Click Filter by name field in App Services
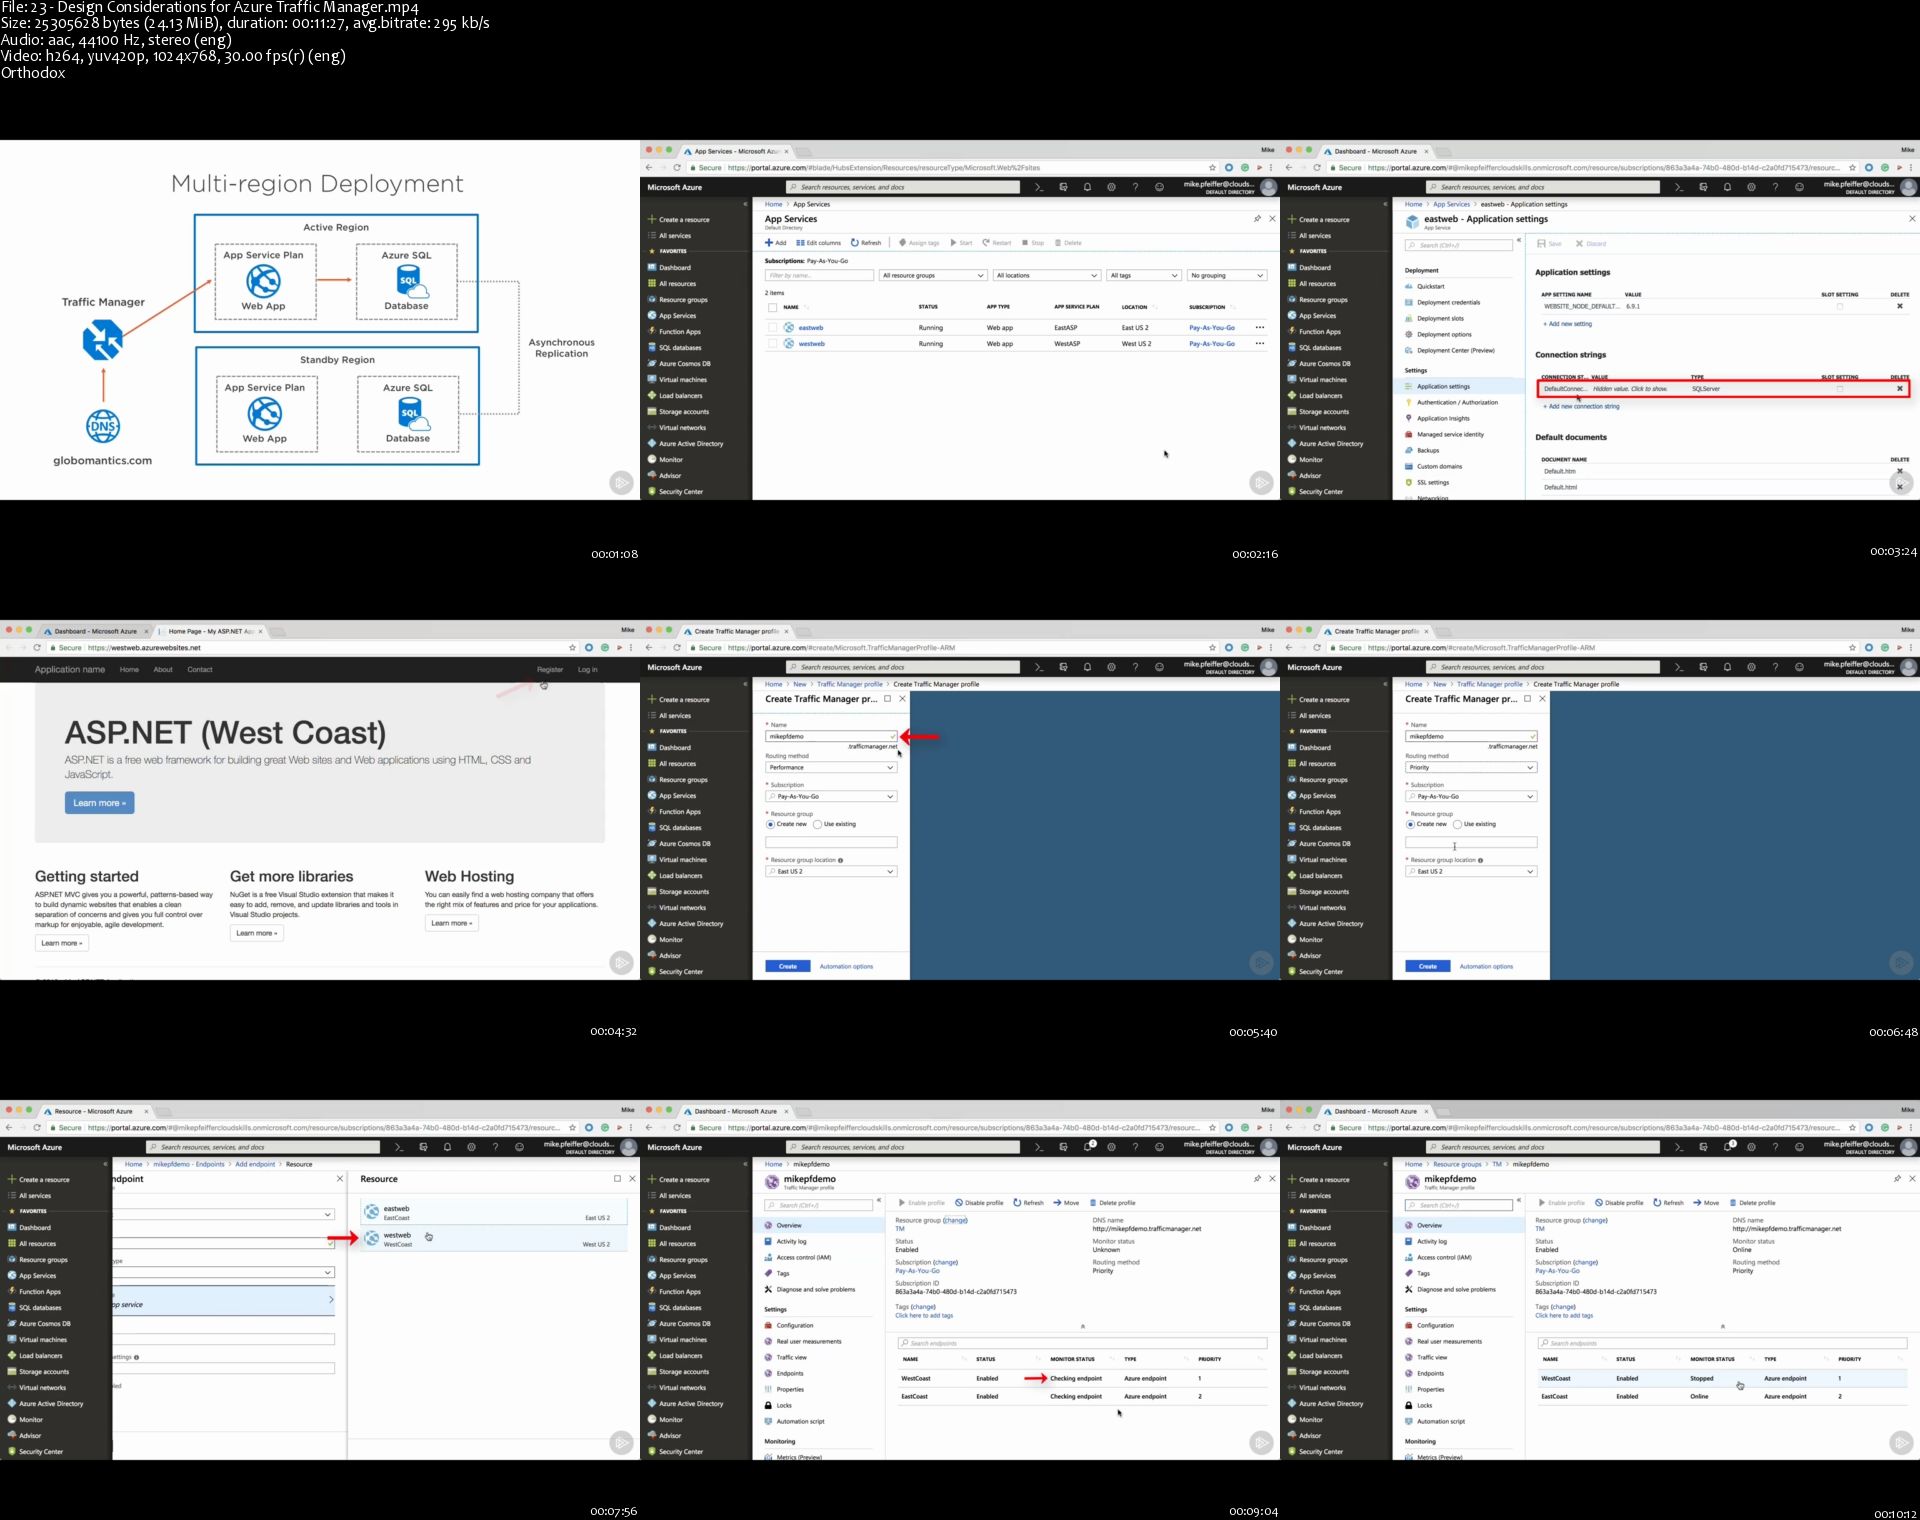This screenshot has width=1920, height=1520. coord(819,275)
